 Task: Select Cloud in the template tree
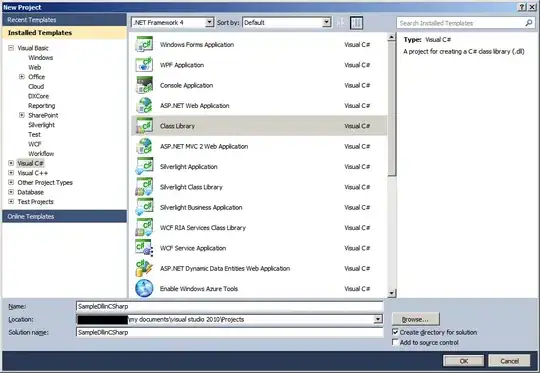[x=36, y=86]
